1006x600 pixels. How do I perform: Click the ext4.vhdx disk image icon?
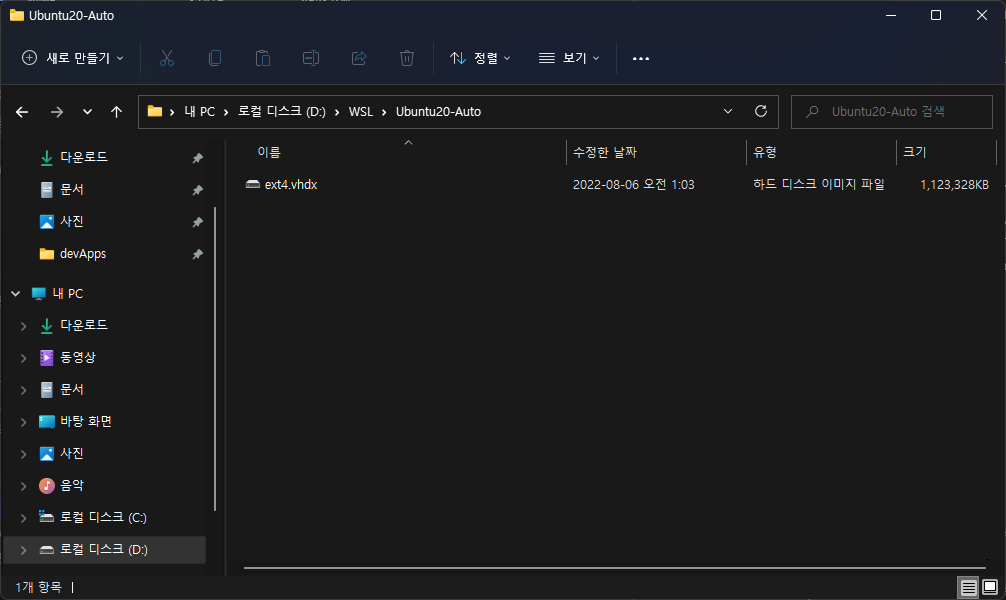tap(253, 185)
